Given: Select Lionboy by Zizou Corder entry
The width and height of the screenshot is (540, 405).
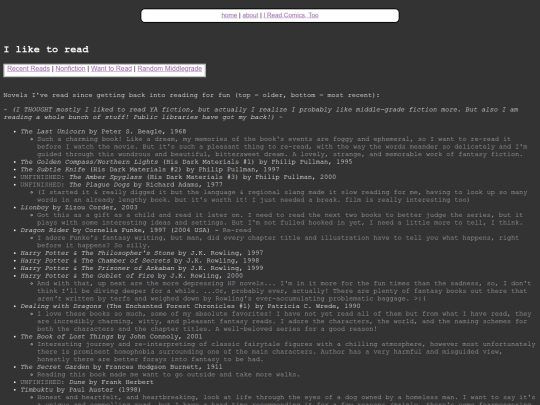Looking at the screenshot, I should click(79, 207).
